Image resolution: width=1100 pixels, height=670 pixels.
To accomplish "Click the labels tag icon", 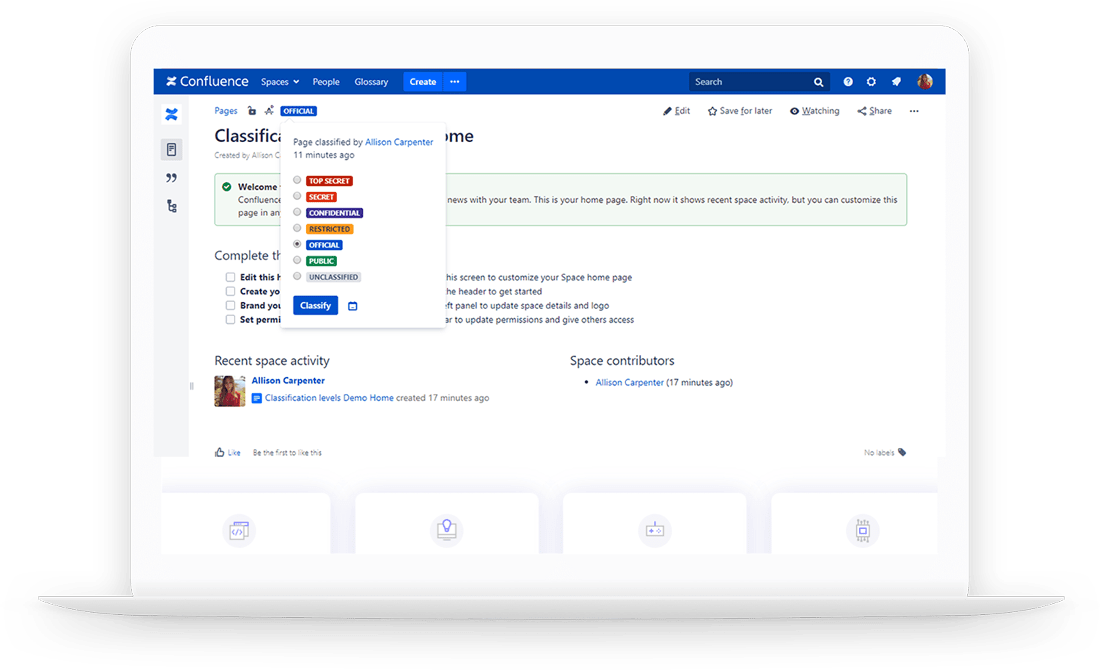I will point(902,453).
